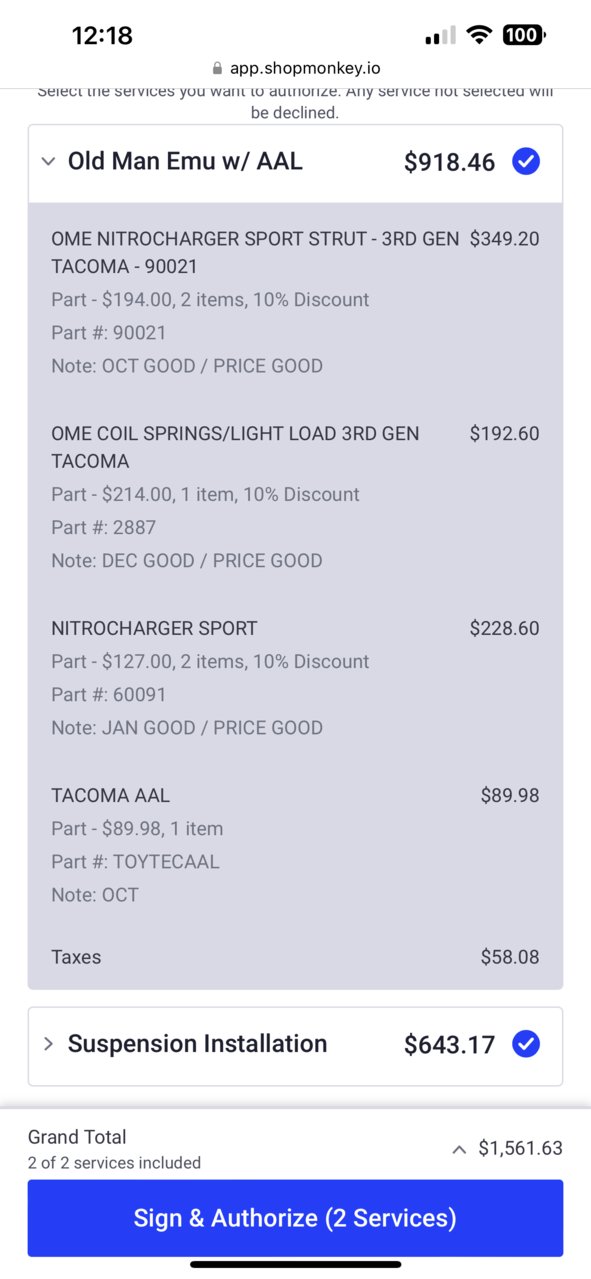Tap the Wi-Fi status icon
This screenshot has height=1279, width=591.
tap(480, 35)
